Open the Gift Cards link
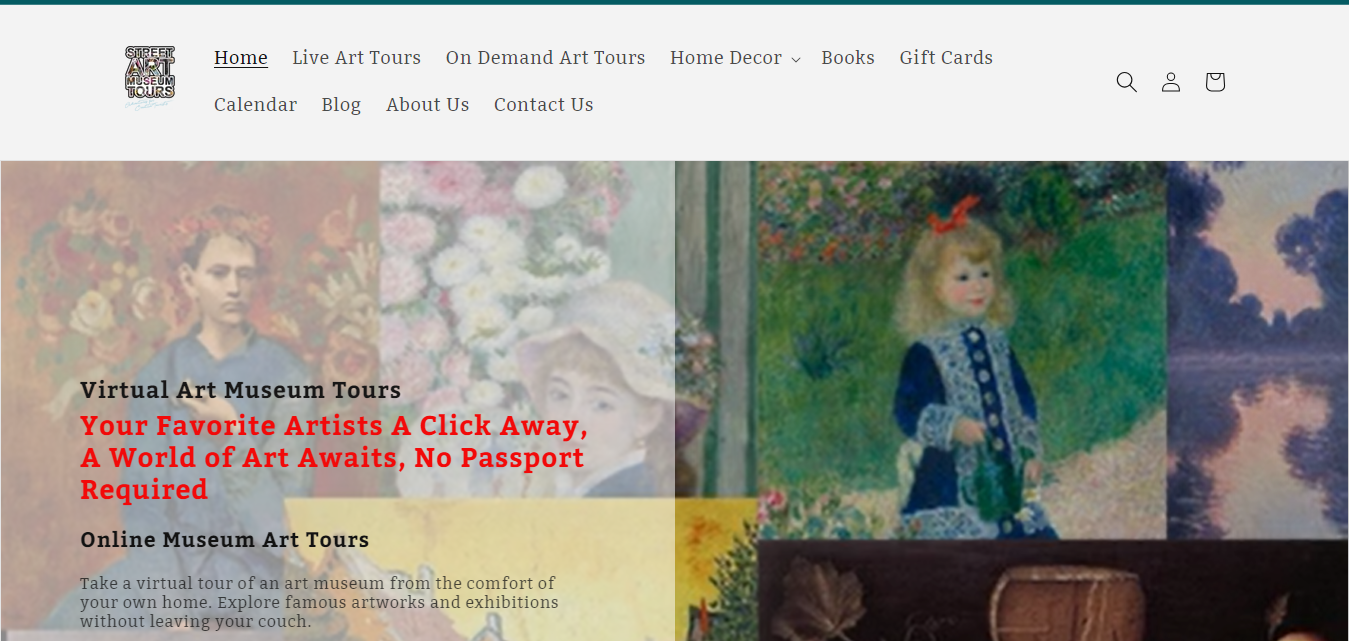 click(946, 58)
